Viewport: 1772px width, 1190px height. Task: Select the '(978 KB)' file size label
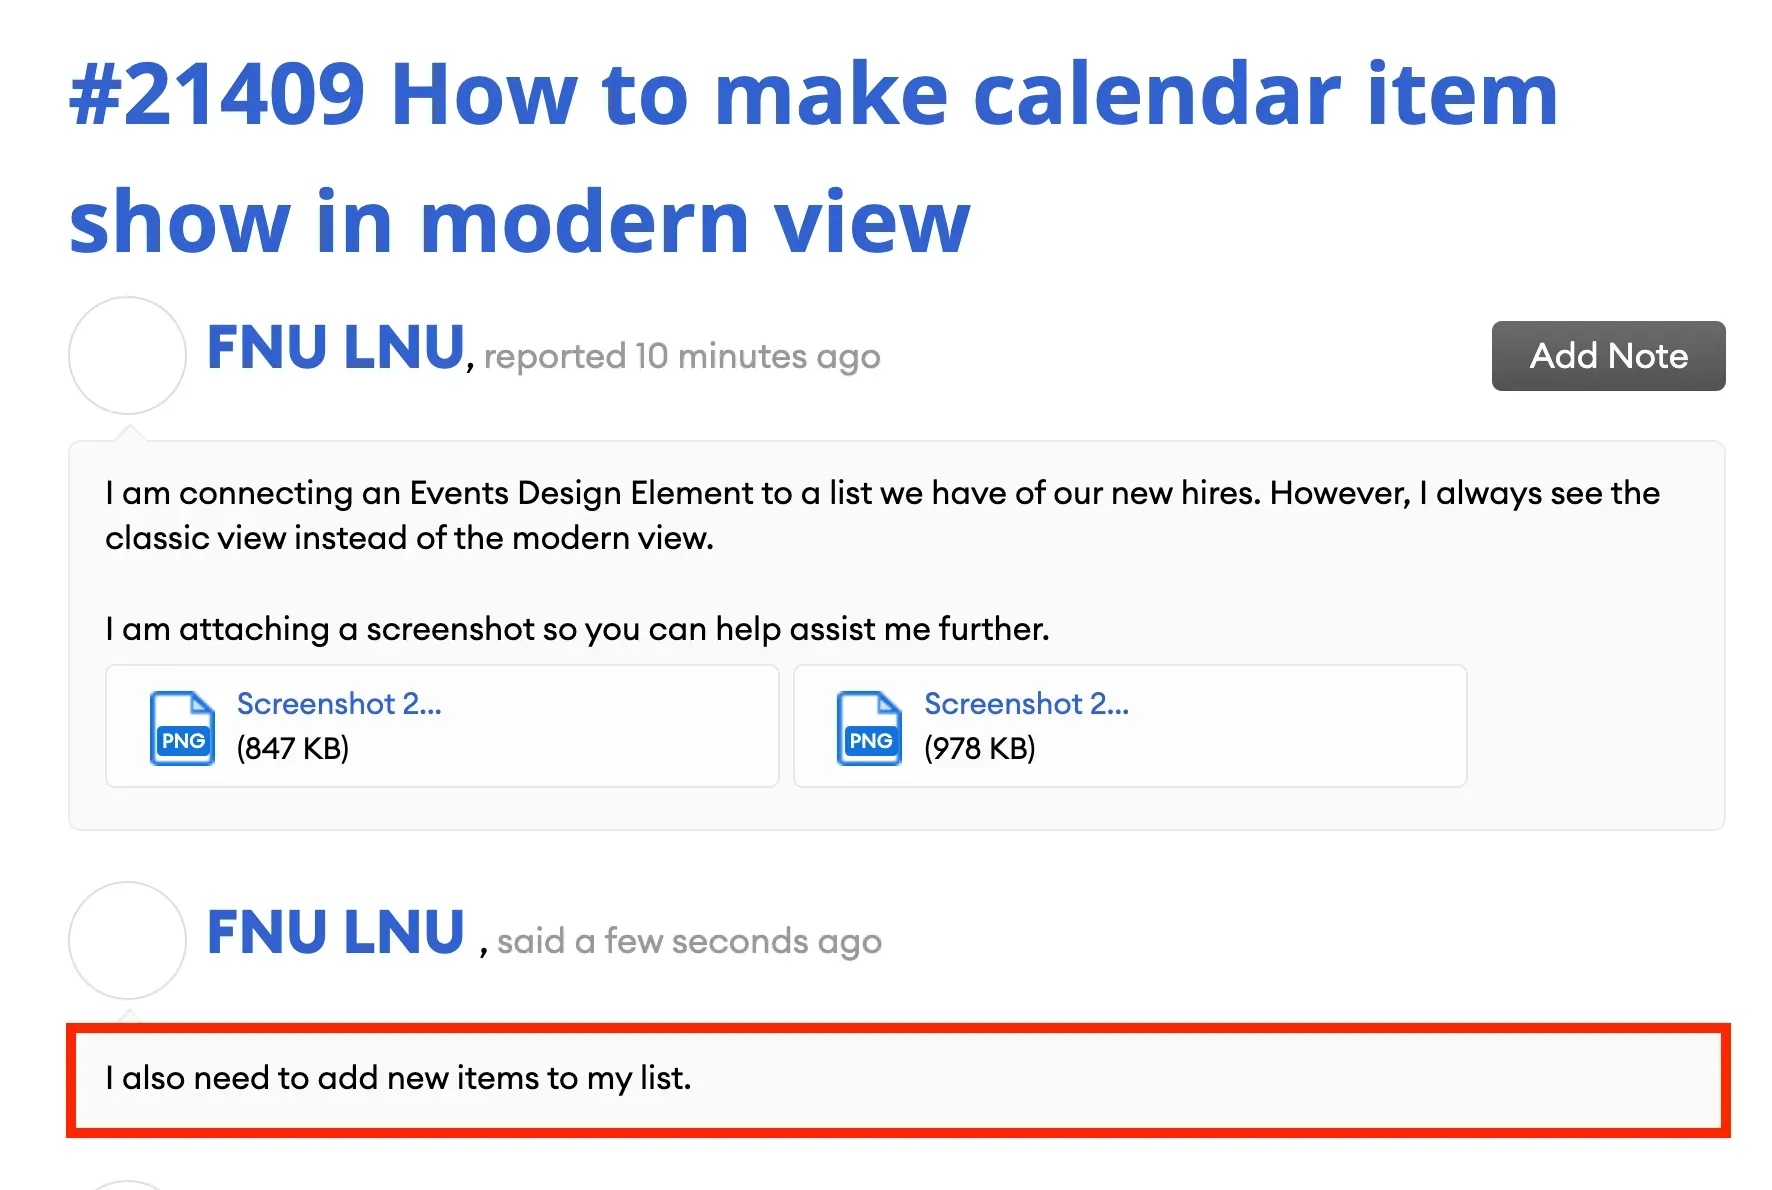click(980, 748)
